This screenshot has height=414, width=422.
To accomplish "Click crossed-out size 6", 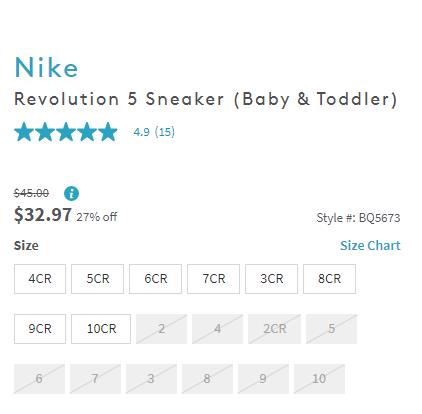I will point(39,379).
